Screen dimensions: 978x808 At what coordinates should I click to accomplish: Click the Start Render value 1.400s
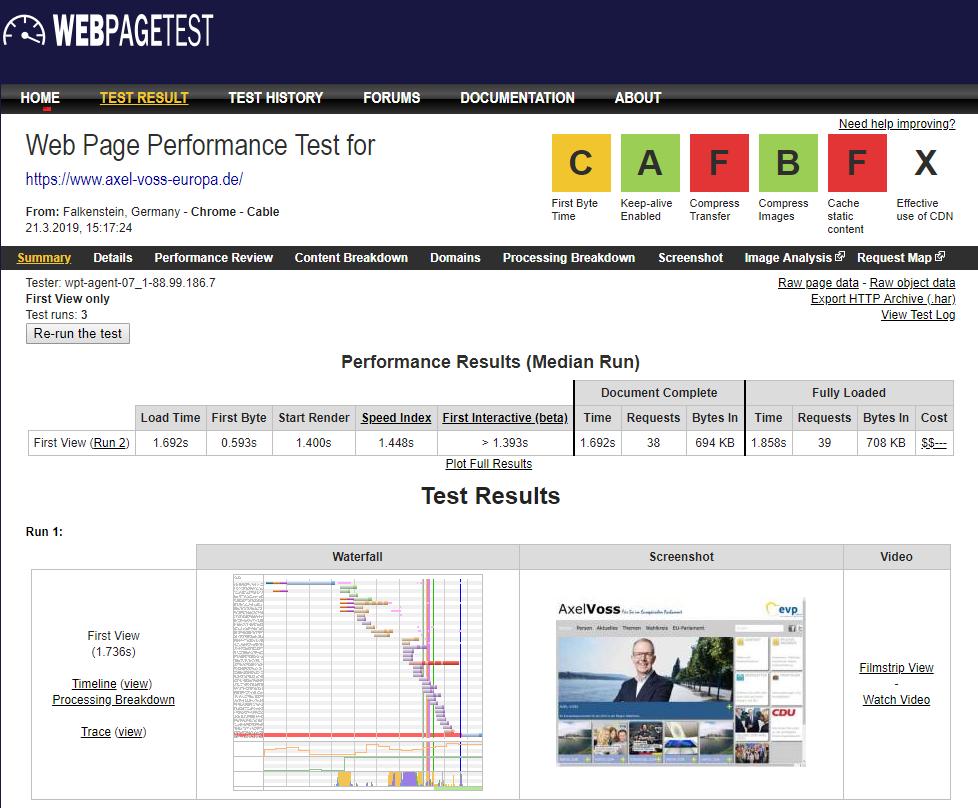point(314,442)
